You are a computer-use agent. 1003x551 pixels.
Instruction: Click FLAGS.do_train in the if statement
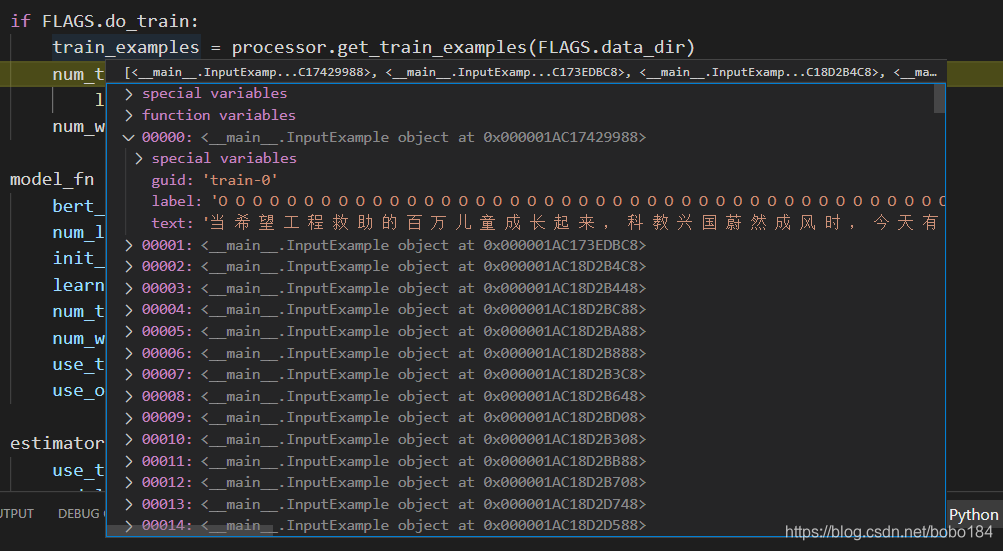115,21
